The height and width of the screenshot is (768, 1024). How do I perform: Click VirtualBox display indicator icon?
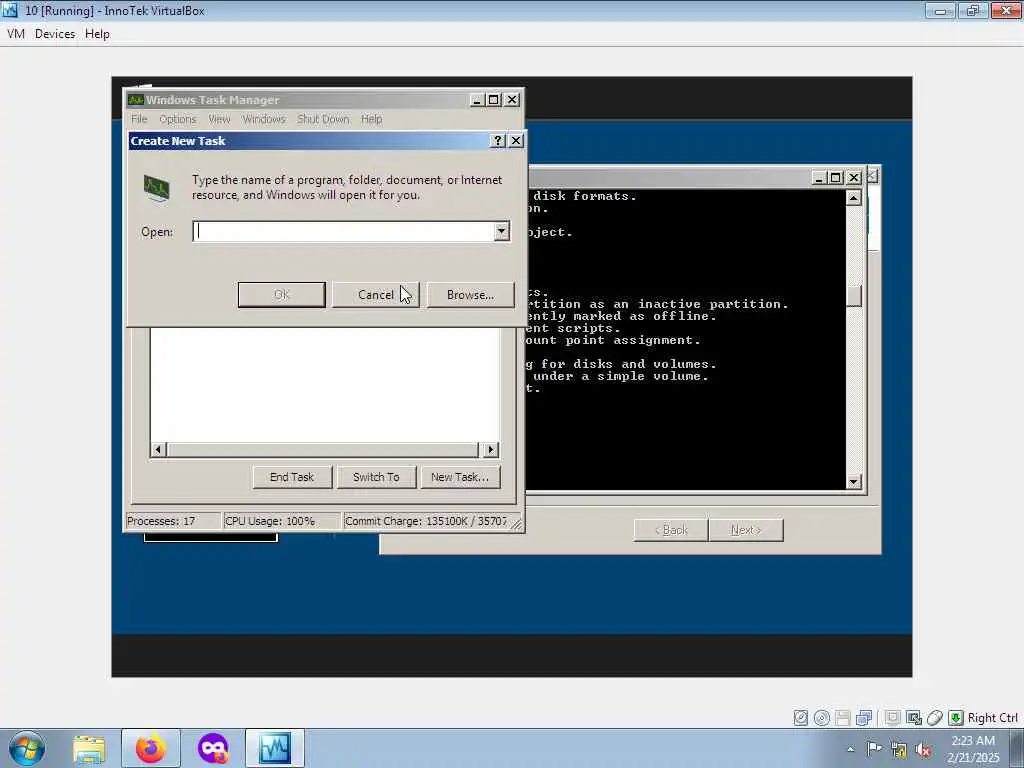914,718
